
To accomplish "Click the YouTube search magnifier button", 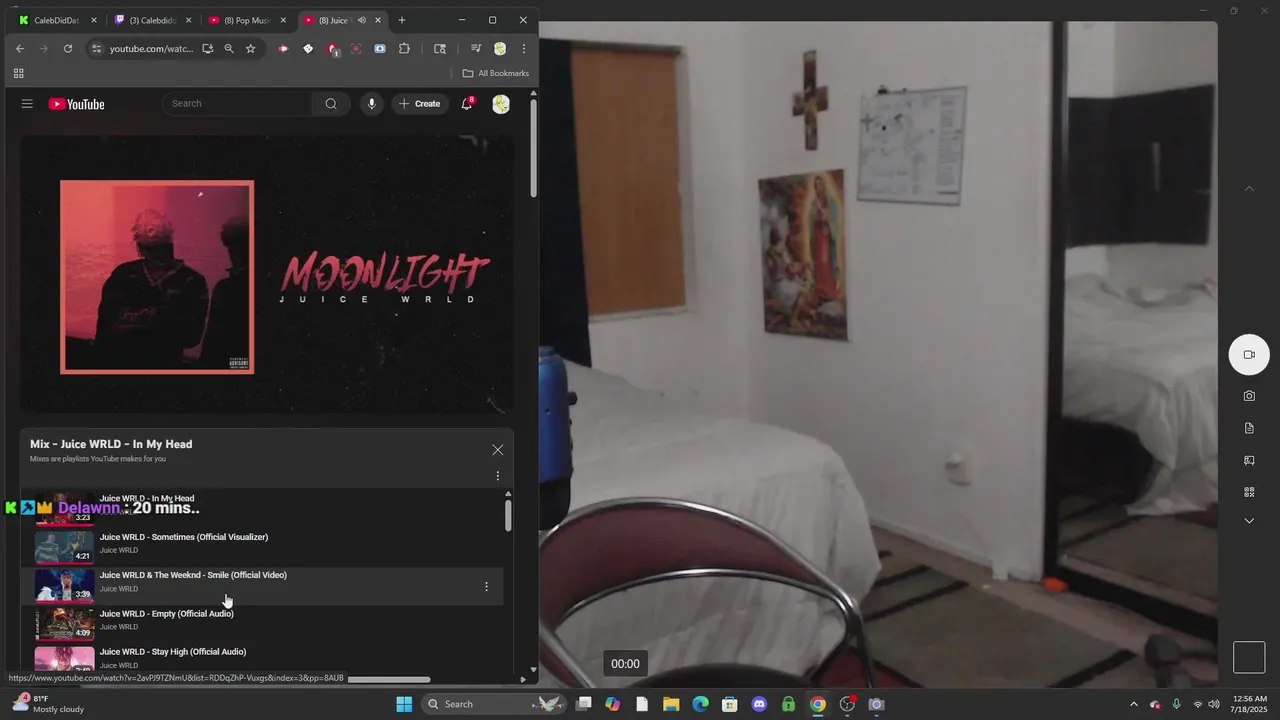I will click(331, 104).
